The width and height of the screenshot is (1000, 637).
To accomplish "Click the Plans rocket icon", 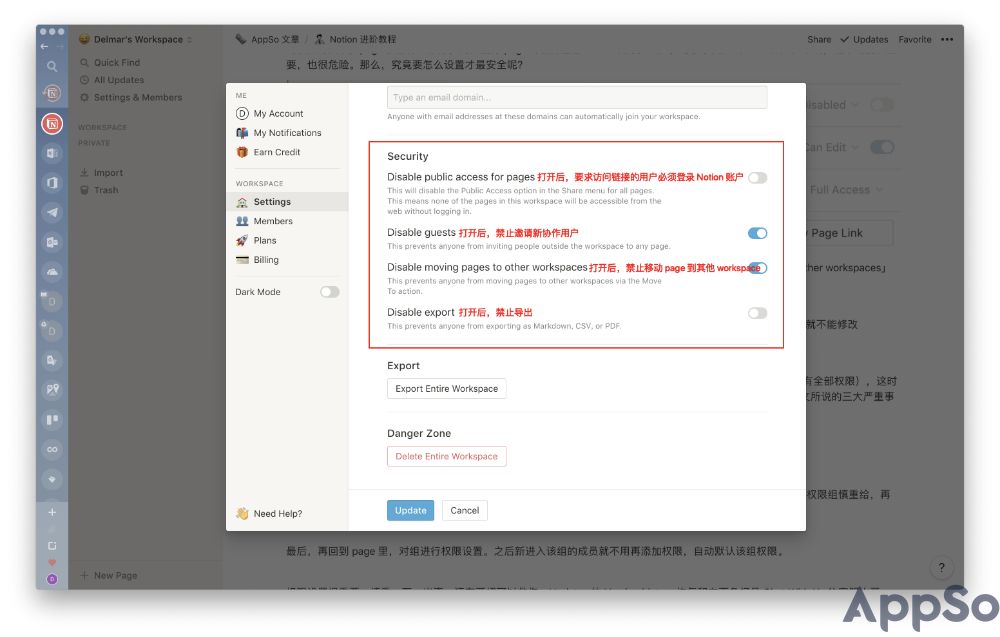I will click(242, 240).
